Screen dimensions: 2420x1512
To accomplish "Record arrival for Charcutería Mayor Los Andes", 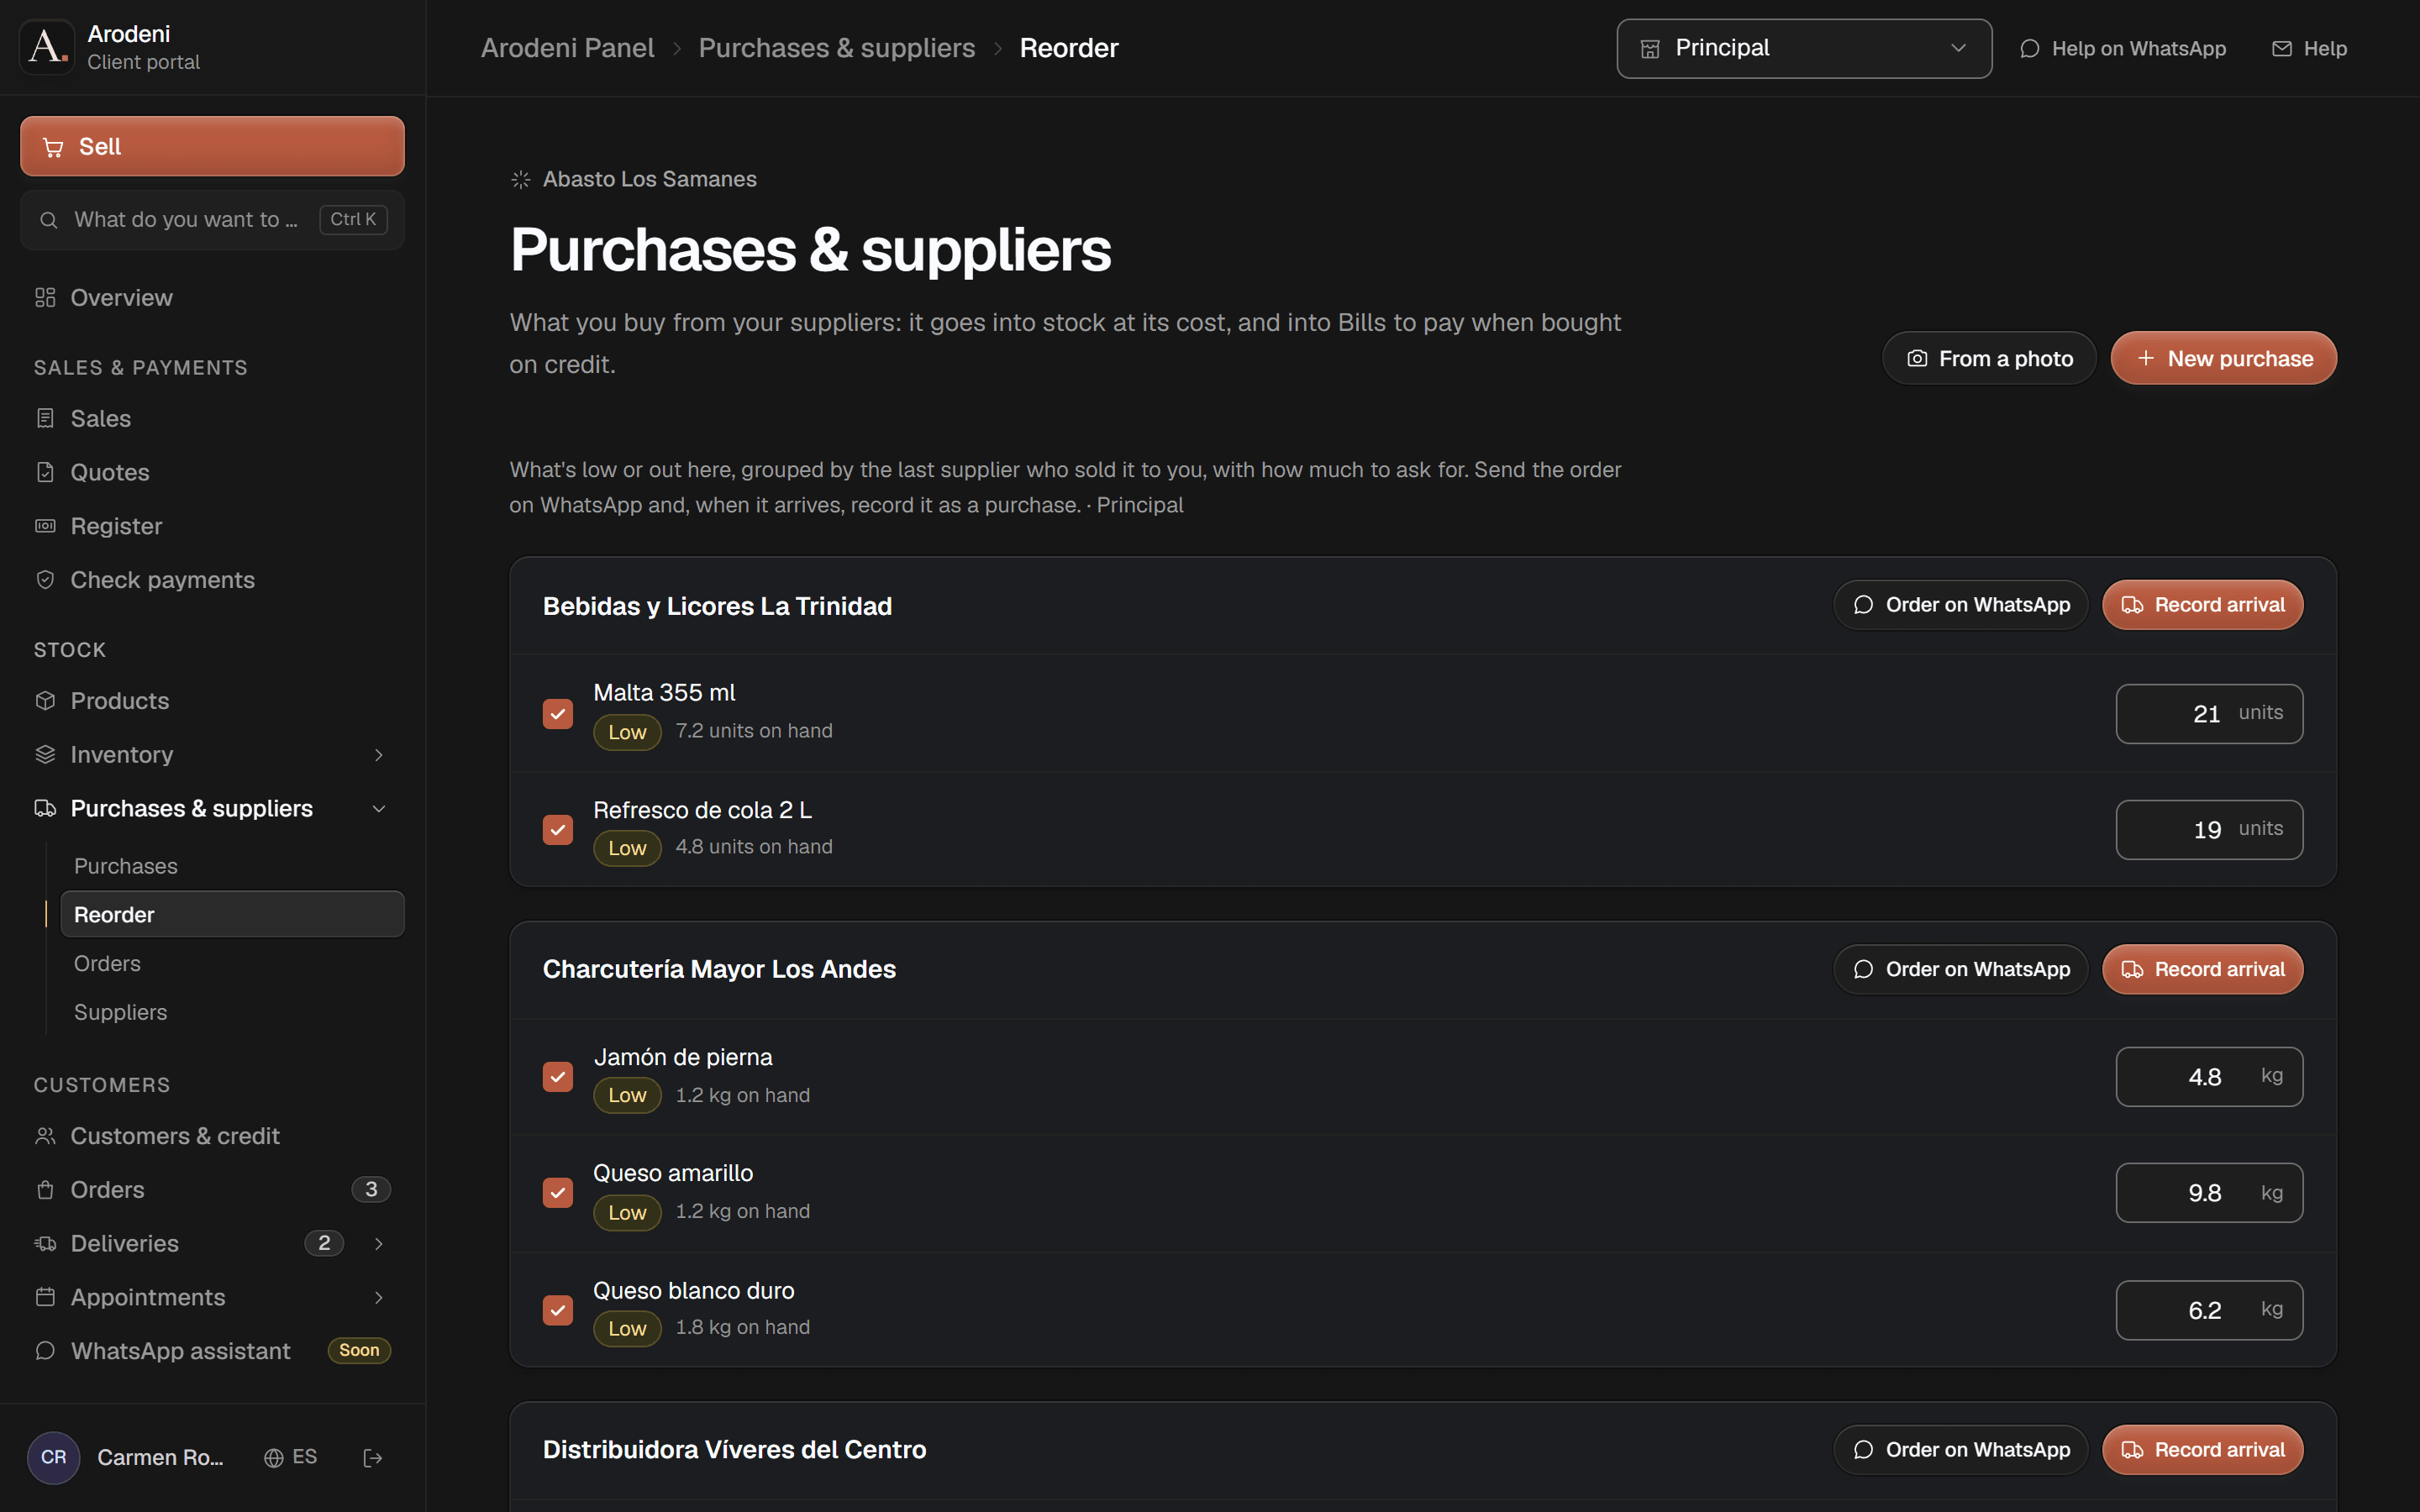I will click(2202, 969).
